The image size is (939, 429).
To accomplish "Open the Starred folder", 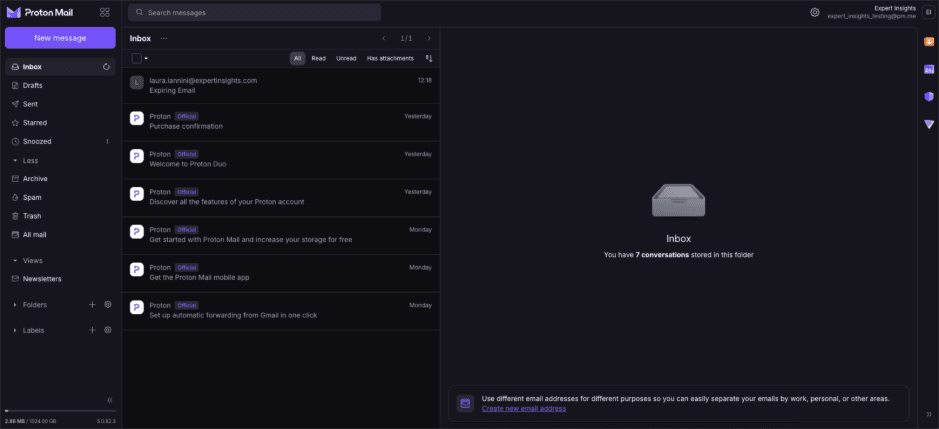I will coord(60,122).
